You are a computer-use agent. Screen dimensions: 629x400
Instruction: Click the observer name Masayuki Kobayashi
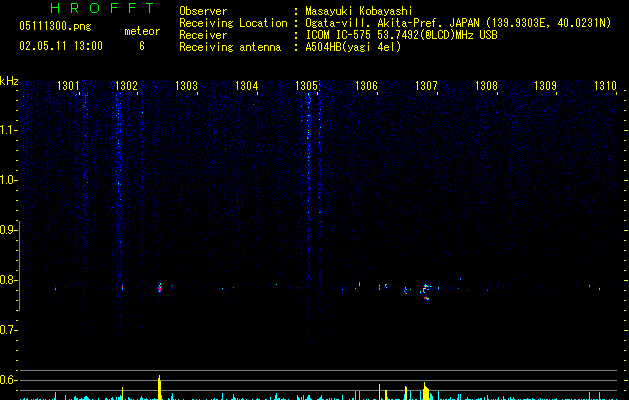359,11
